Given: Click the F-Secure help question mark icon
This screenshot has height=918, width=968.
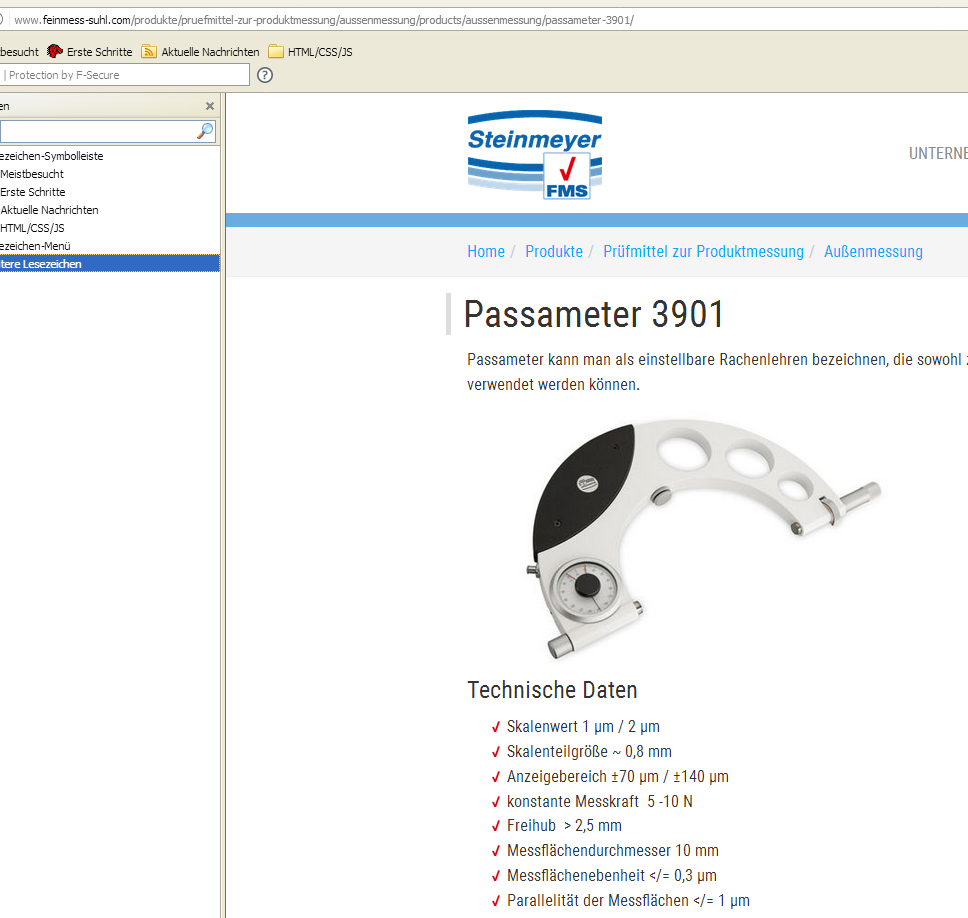Looking at the screenshot, I should tap(265, 75).
